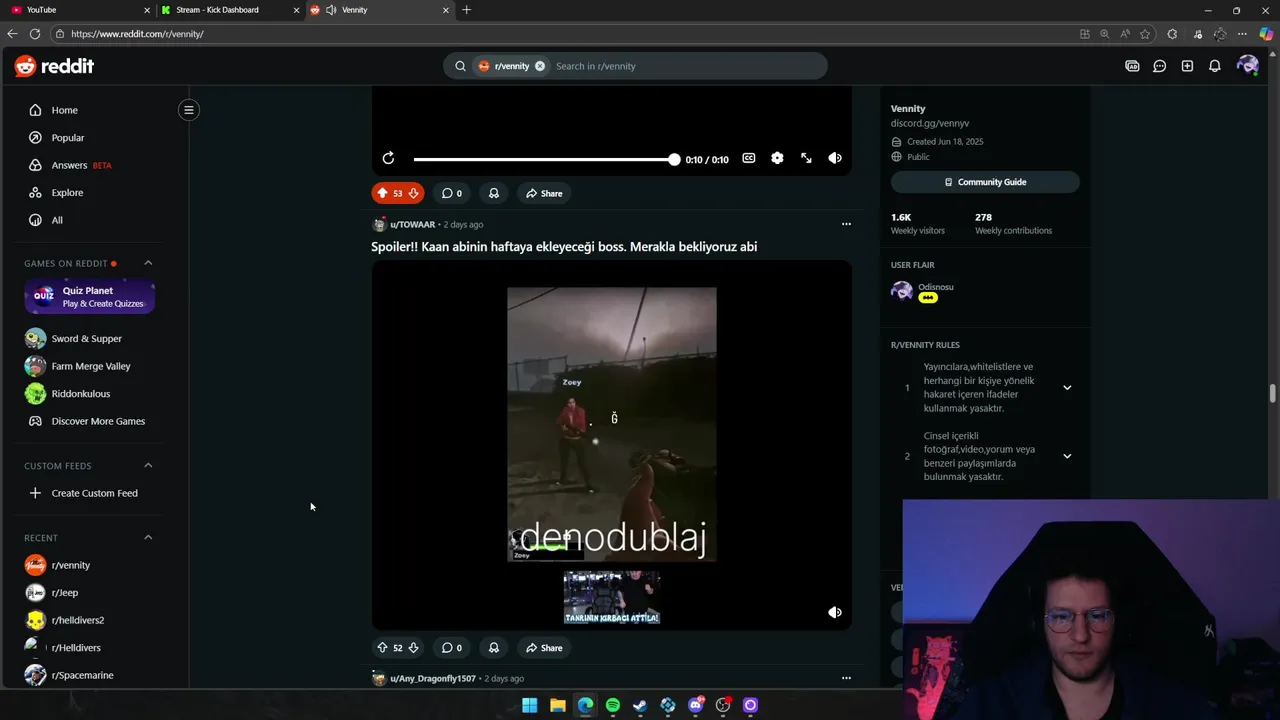Screen dimensions: 1280x720
Task: Open u/TOWAAR user profile
Action: pyautogui.click(x=412, y=224)
